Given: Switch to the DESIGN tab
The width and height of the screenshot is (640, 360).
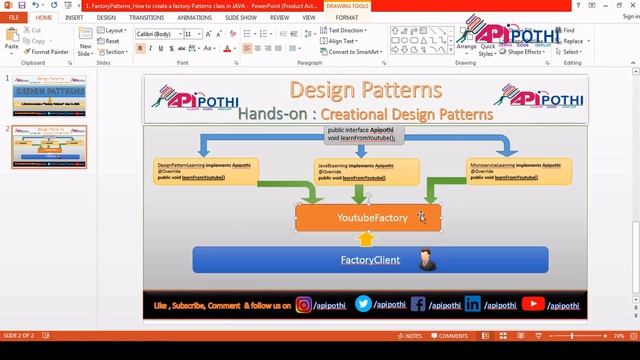Looking at the screenshot, I should (106, 18).
